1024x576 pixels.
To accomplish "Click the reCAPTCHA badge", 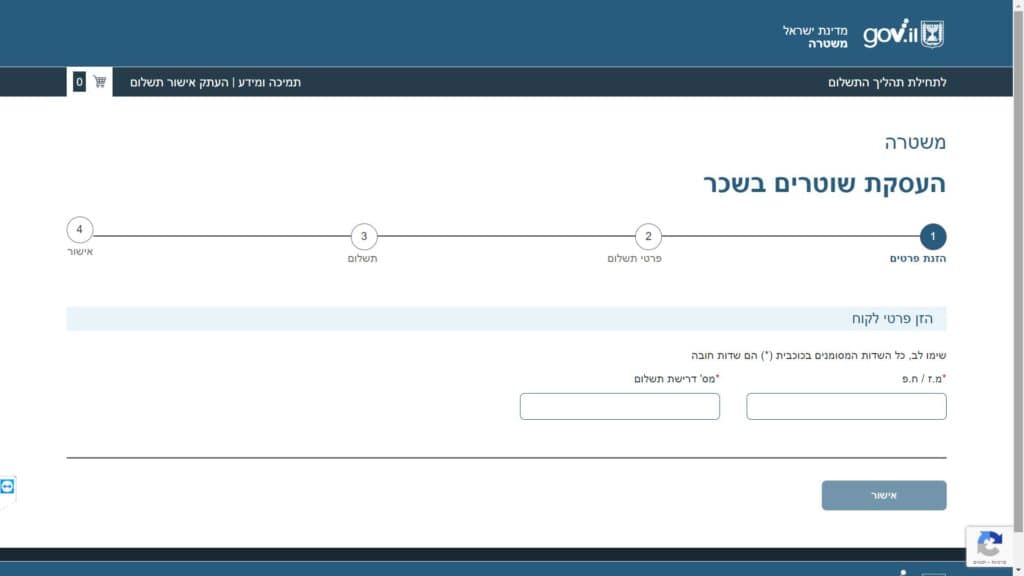I will coord(989,546).
